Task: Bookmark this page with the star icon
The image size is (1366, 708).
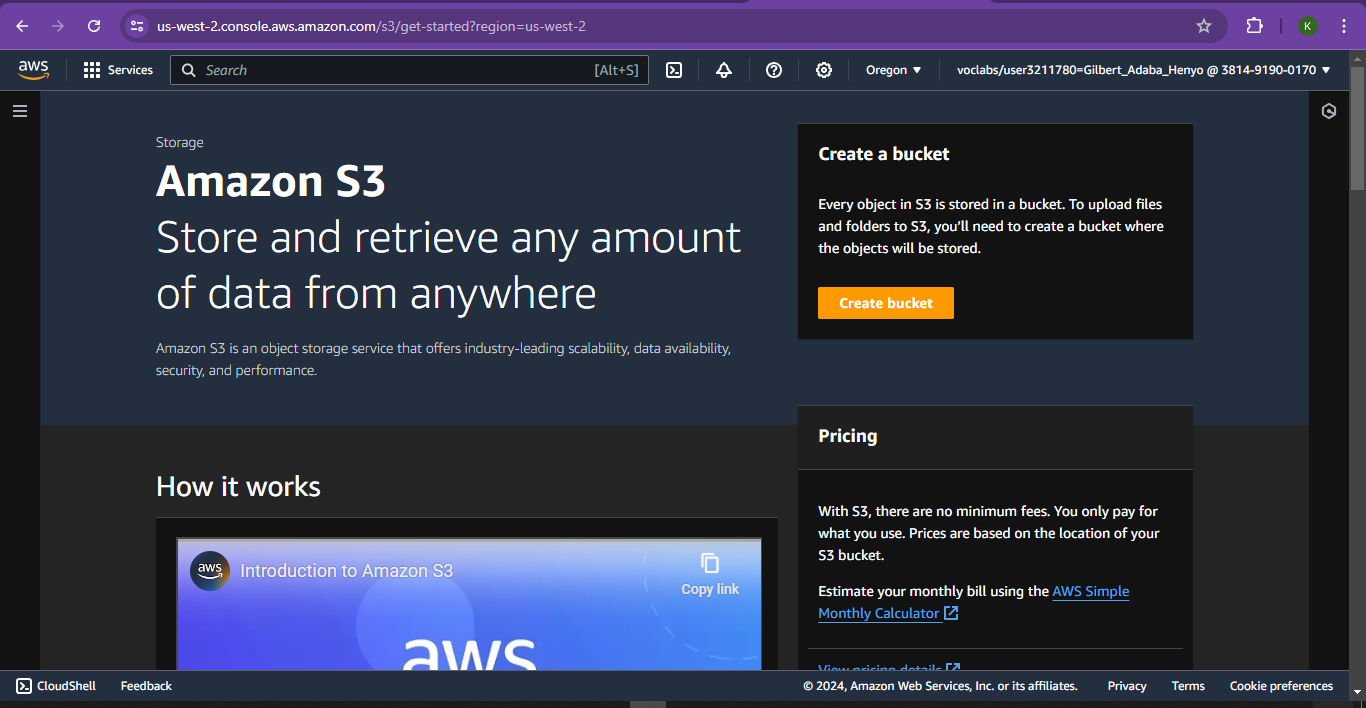Action: coord(1204,26)
